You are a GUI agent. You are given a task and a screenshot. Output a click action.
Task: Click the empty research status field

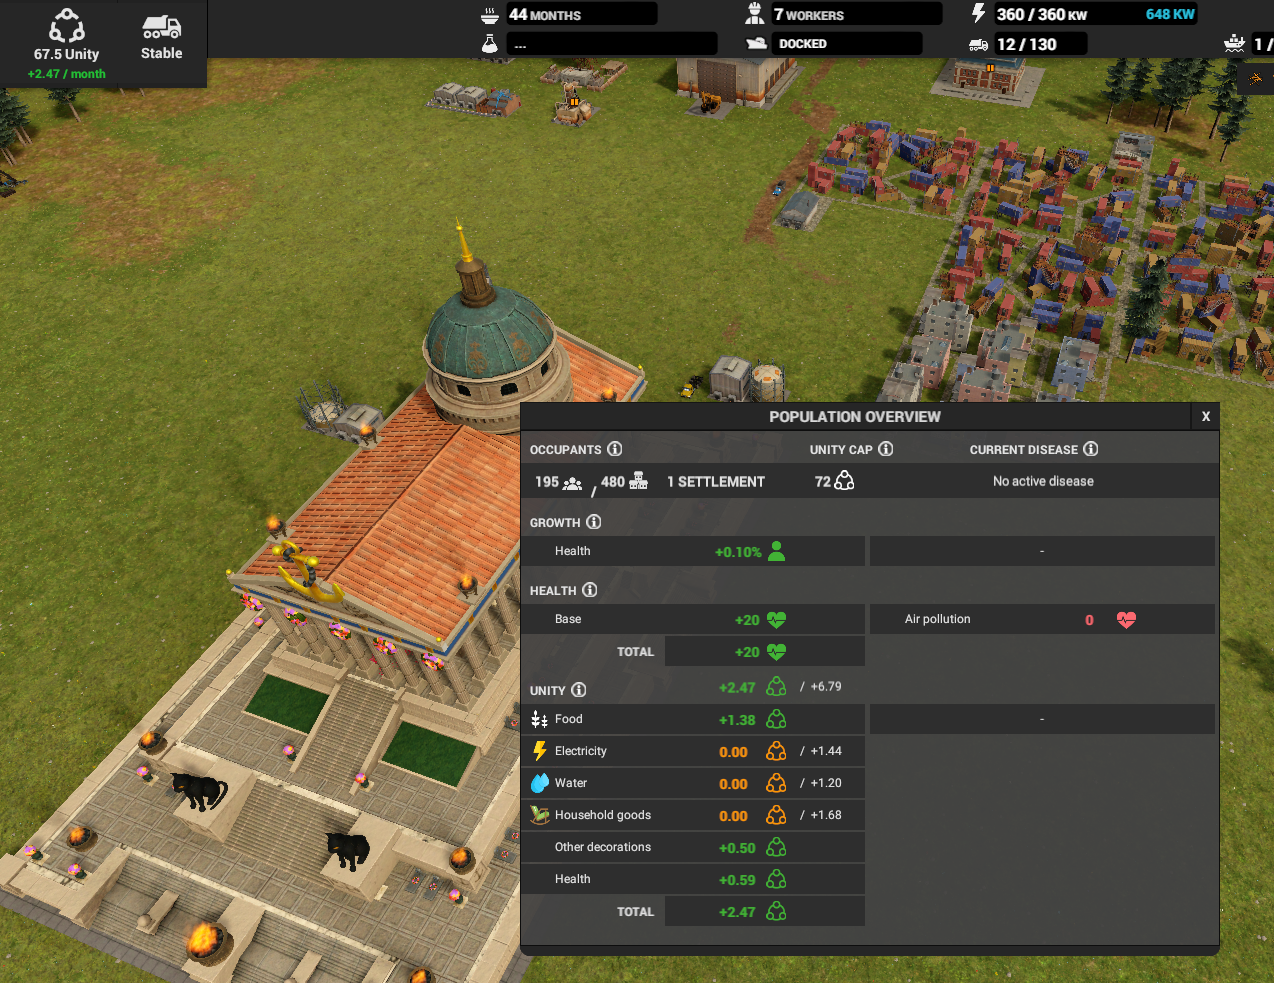[612, 44]
